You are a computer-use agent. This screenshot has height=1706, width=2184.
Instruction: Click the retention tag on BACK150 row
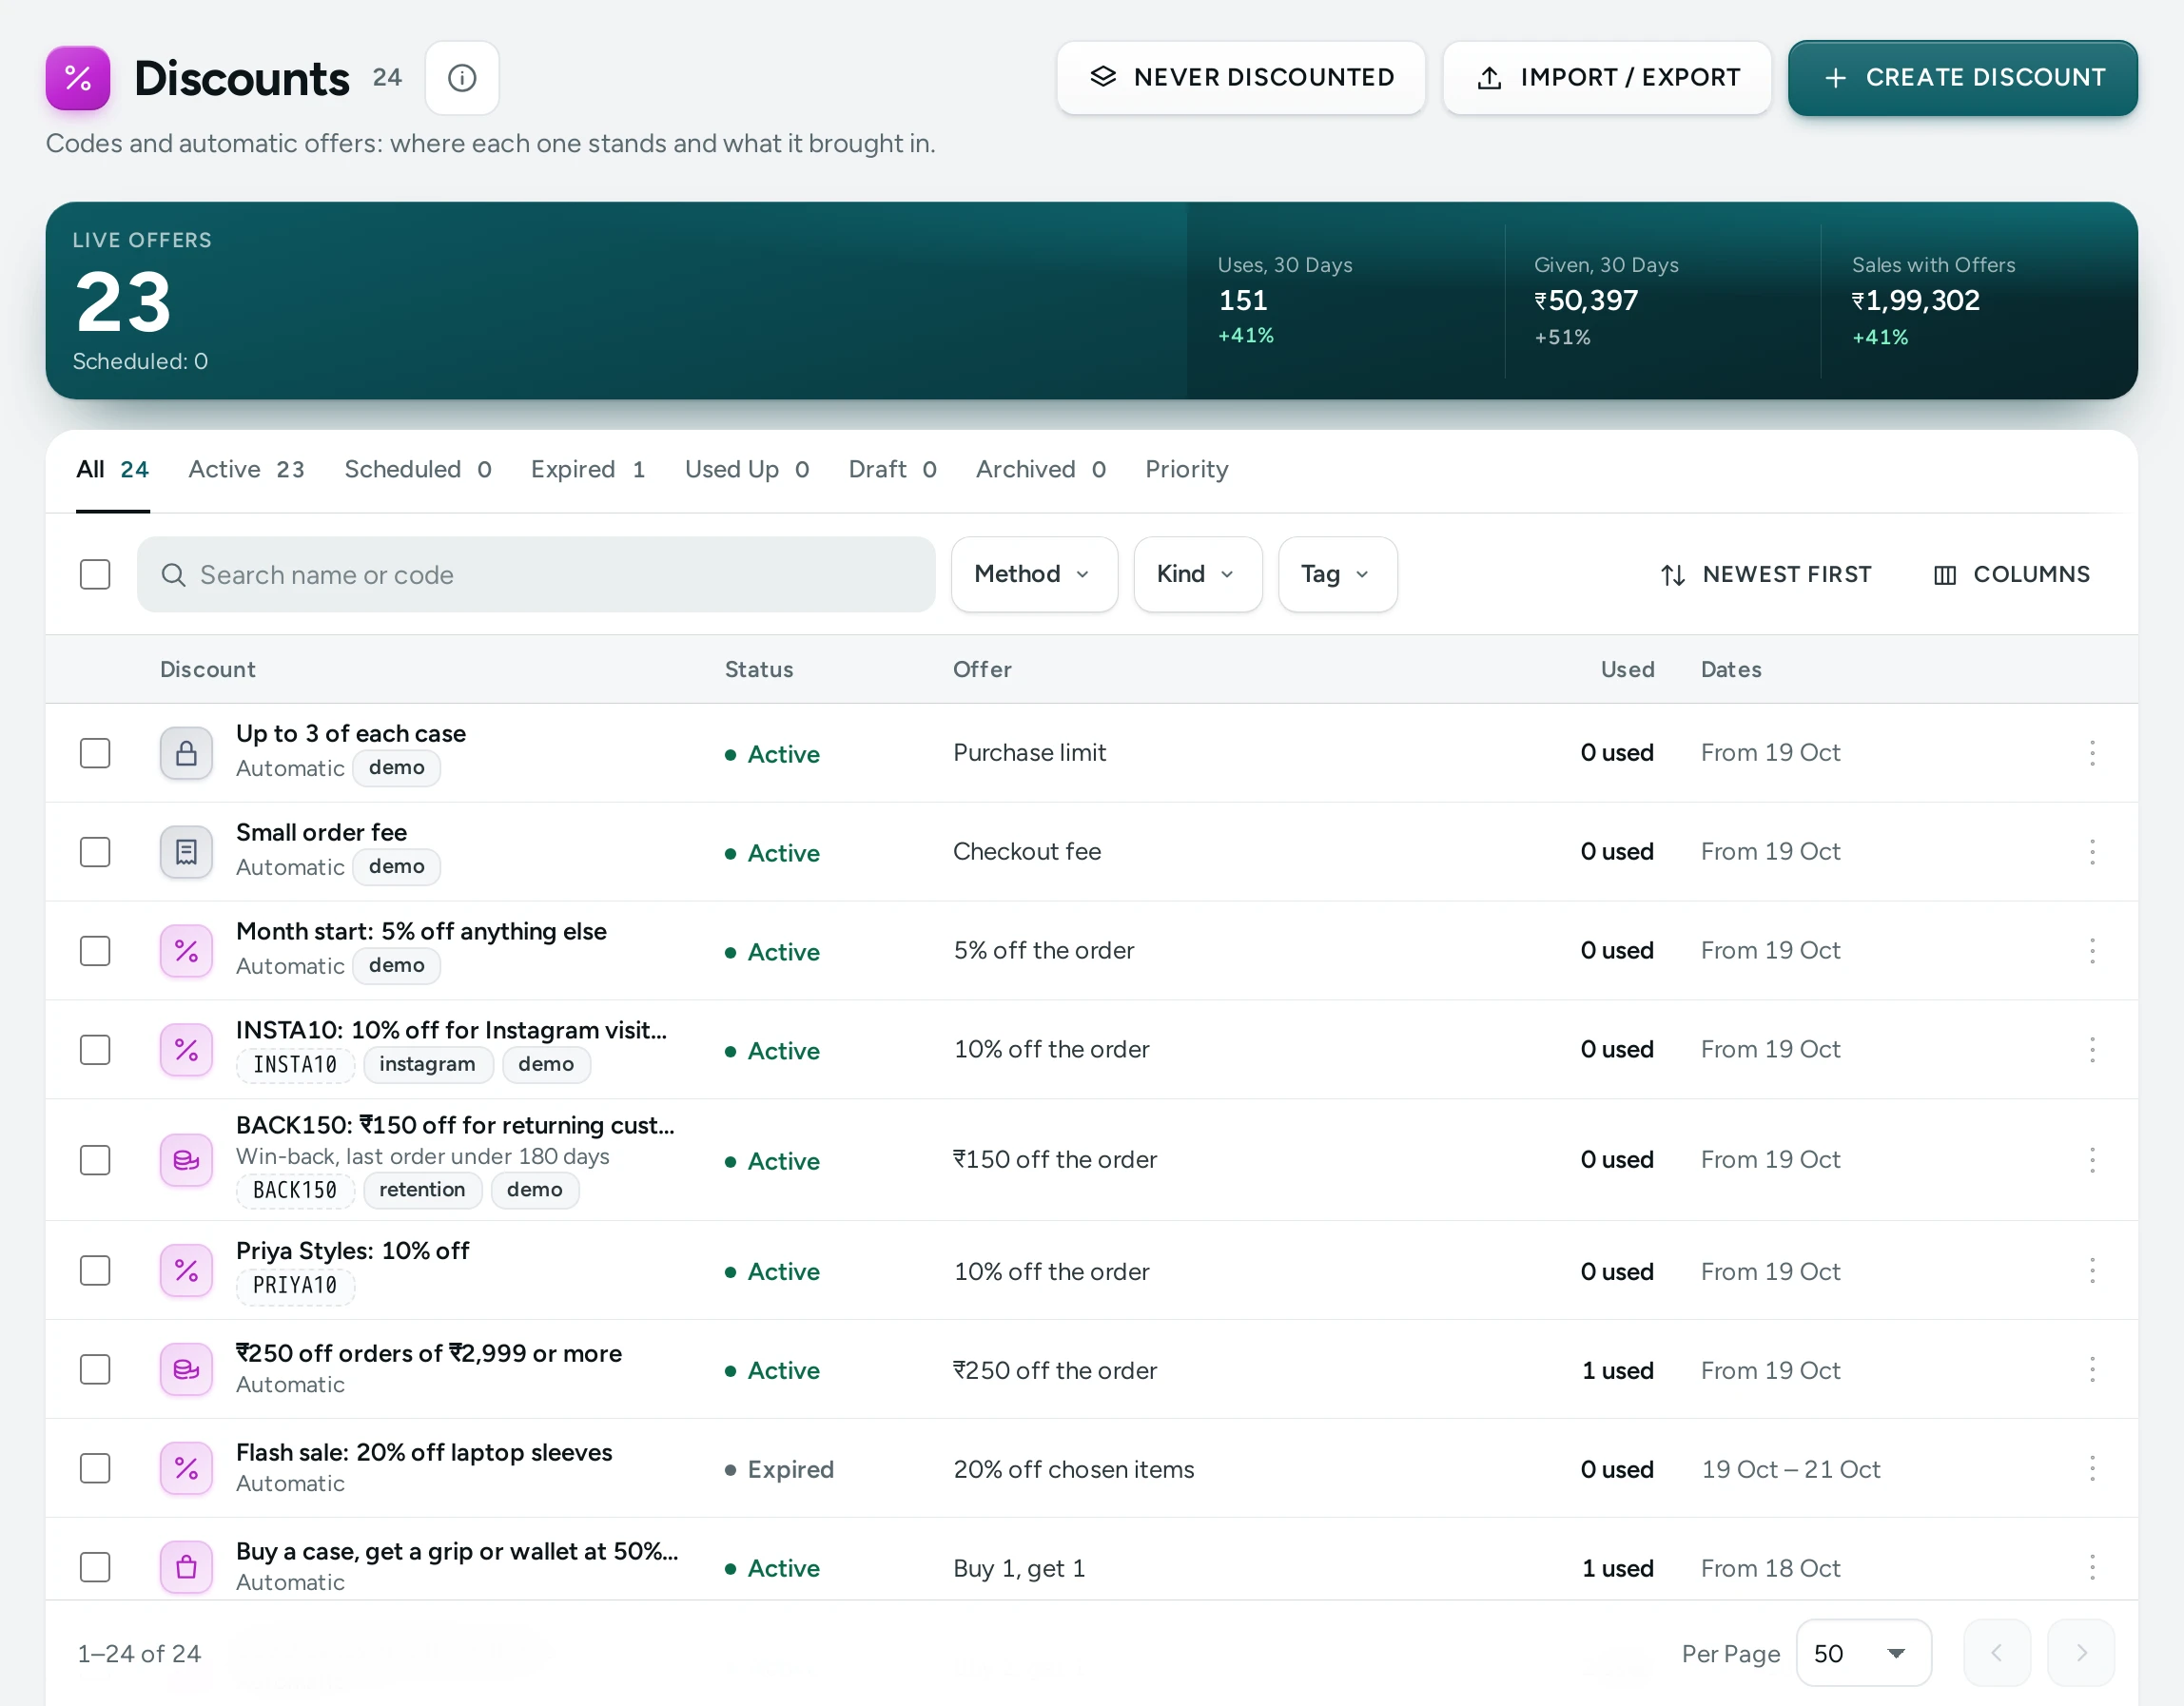pyautogui.click(x=422, y=1190)
